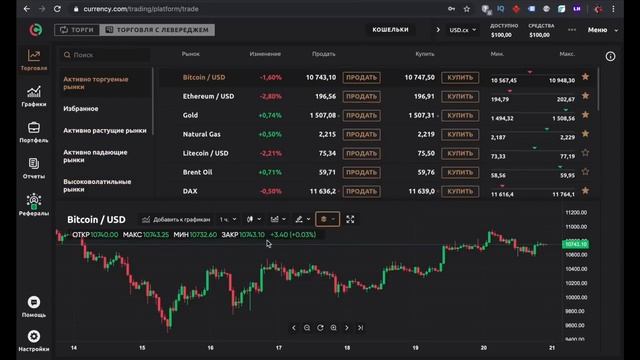The image size is (640, 360).
Task: Open the drawing tools pencil dropdown
Action: pyautogui.click(x=303, y=220)
